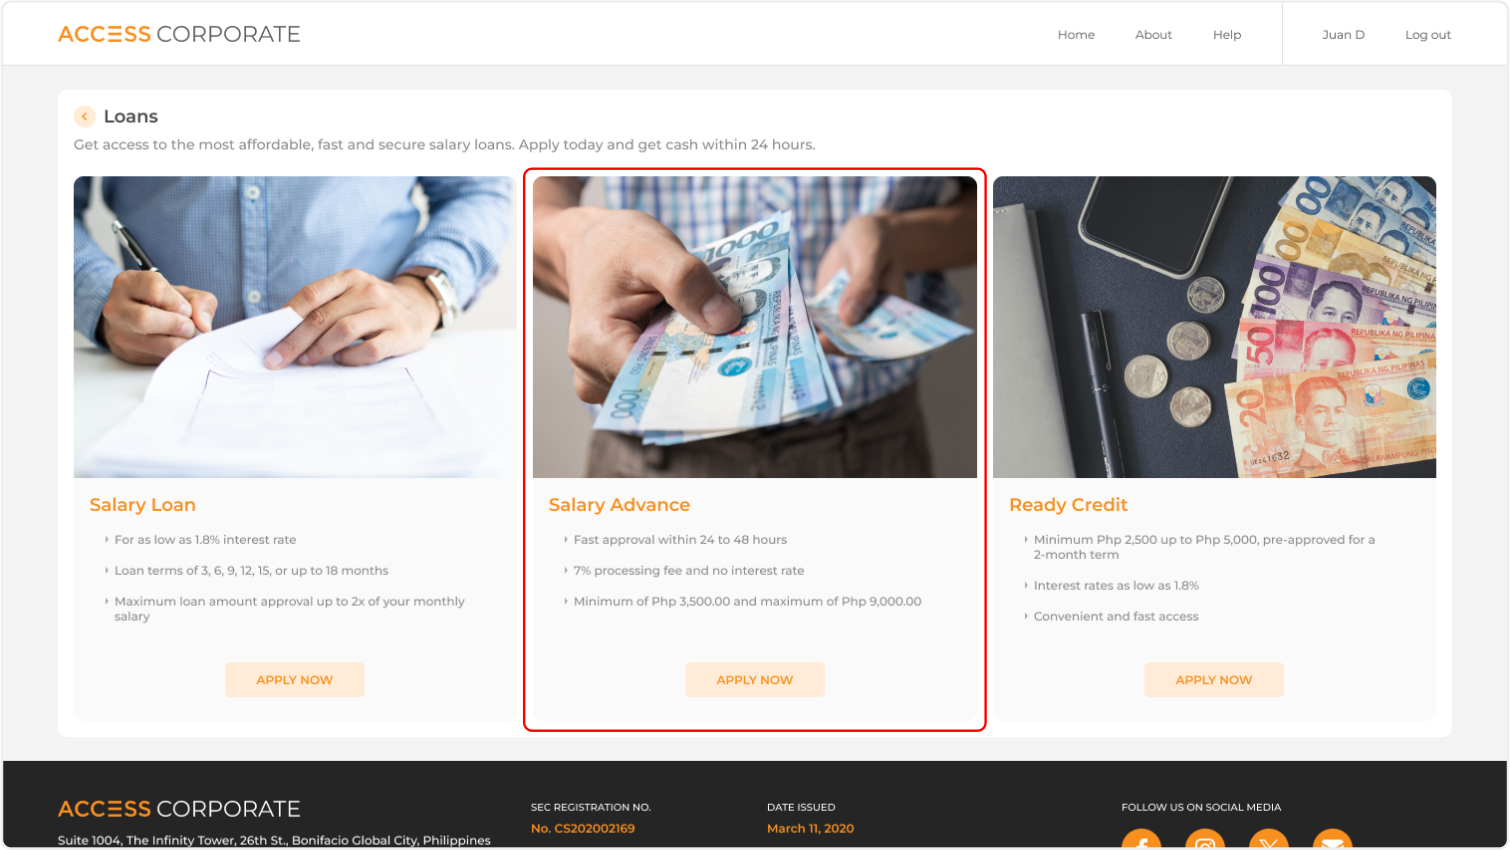This screenshot has height=850, width=1510.
Task: Open Juan D user profile
Action: point(1343,35)
